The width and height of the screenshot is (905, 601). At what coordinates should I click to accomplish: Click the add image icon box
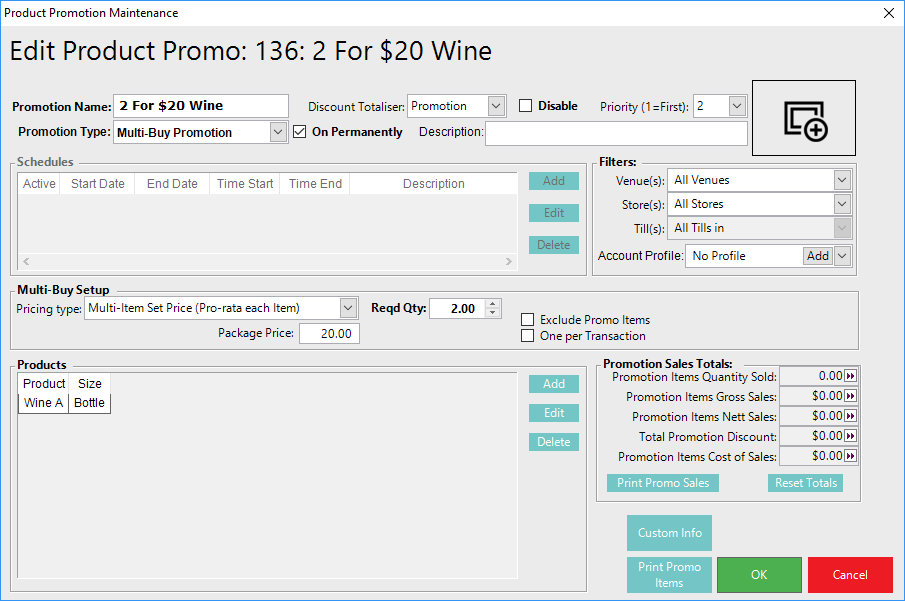coord(804,118)
